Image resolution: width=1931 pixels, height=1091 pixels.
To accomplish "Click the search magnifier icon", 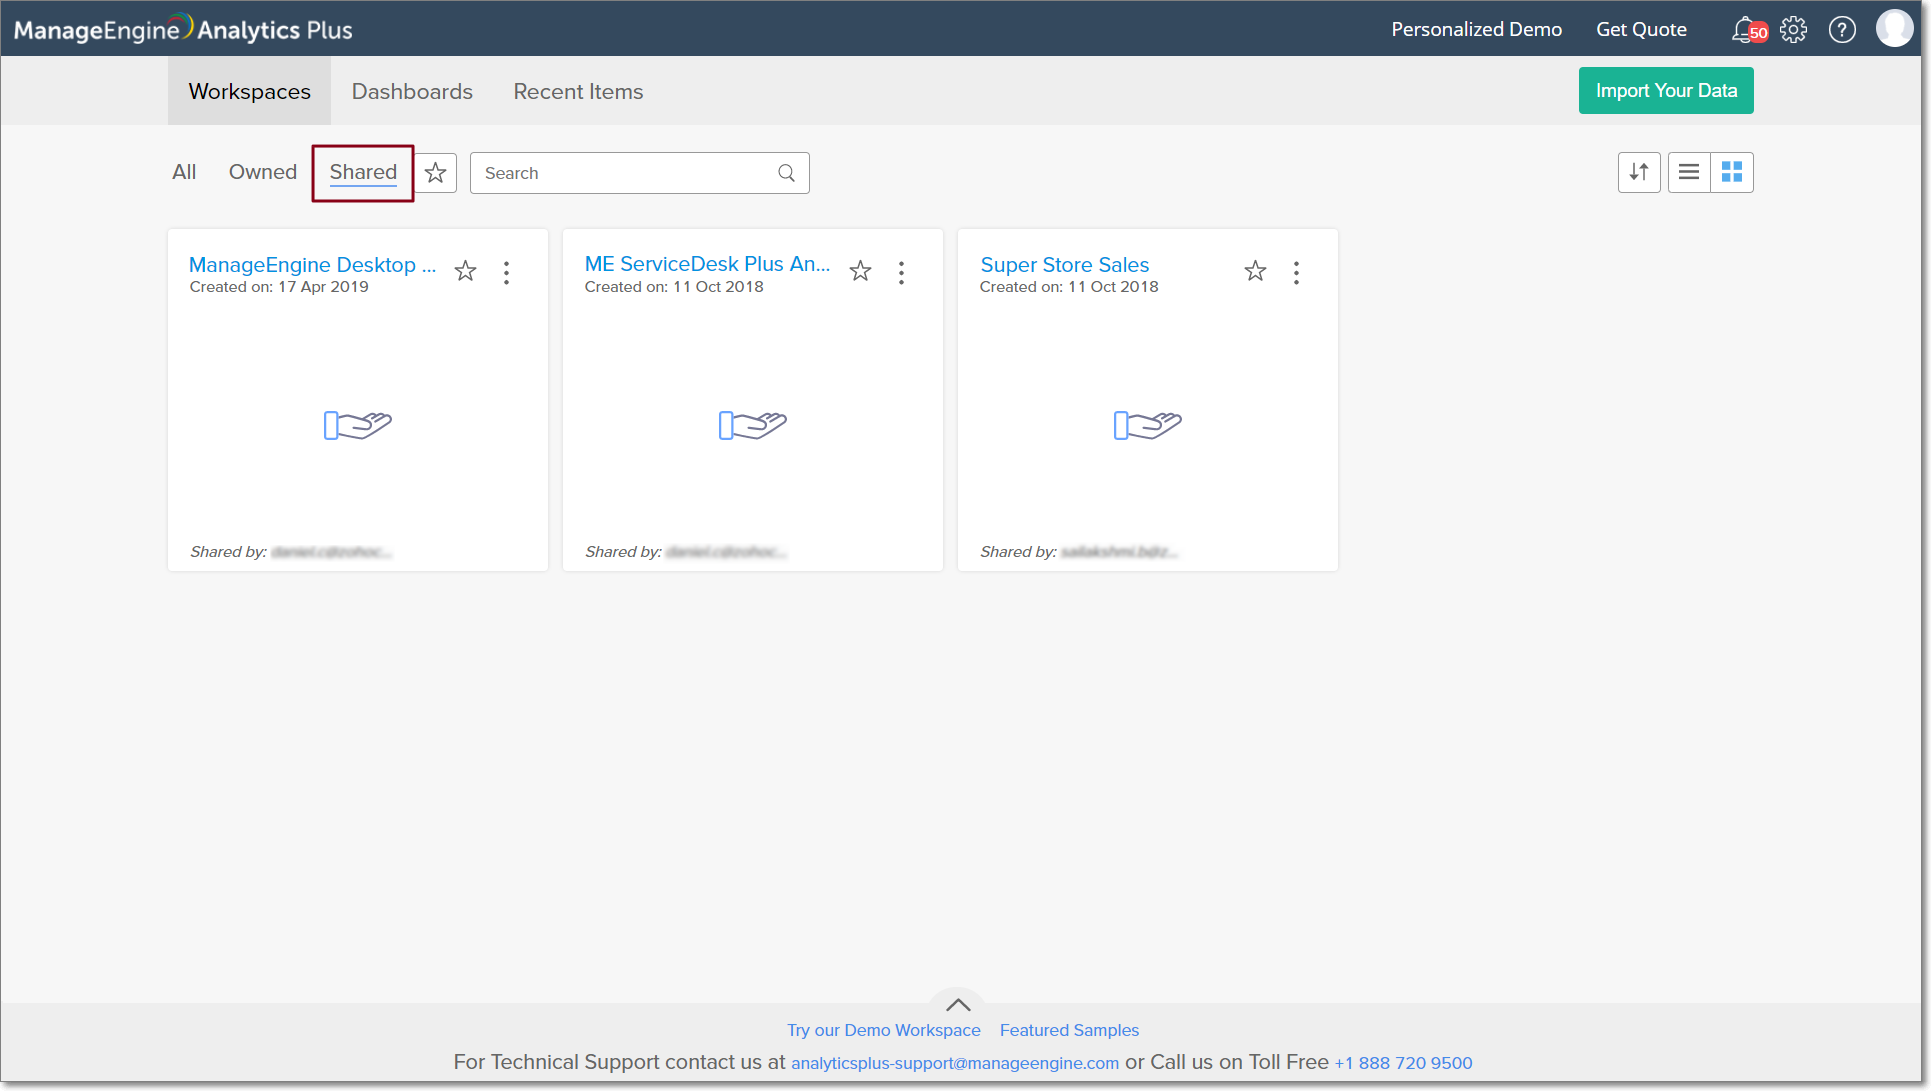I will (787, 173).
